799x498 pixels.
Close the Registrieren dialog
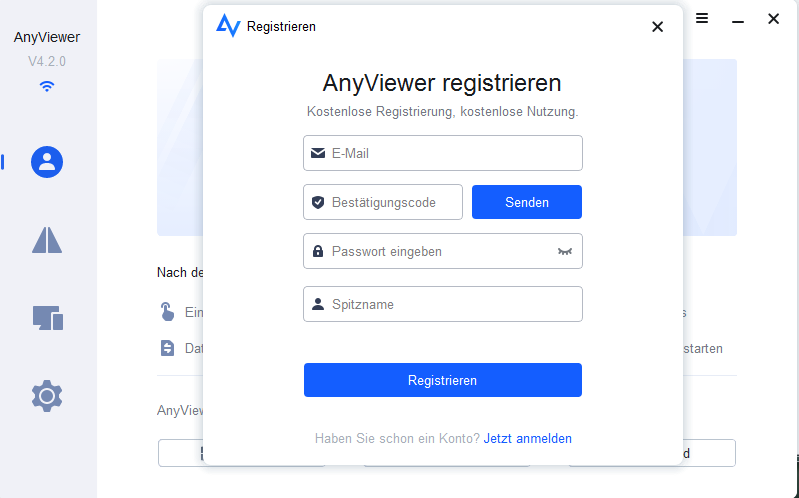click(x=657, y=27)
